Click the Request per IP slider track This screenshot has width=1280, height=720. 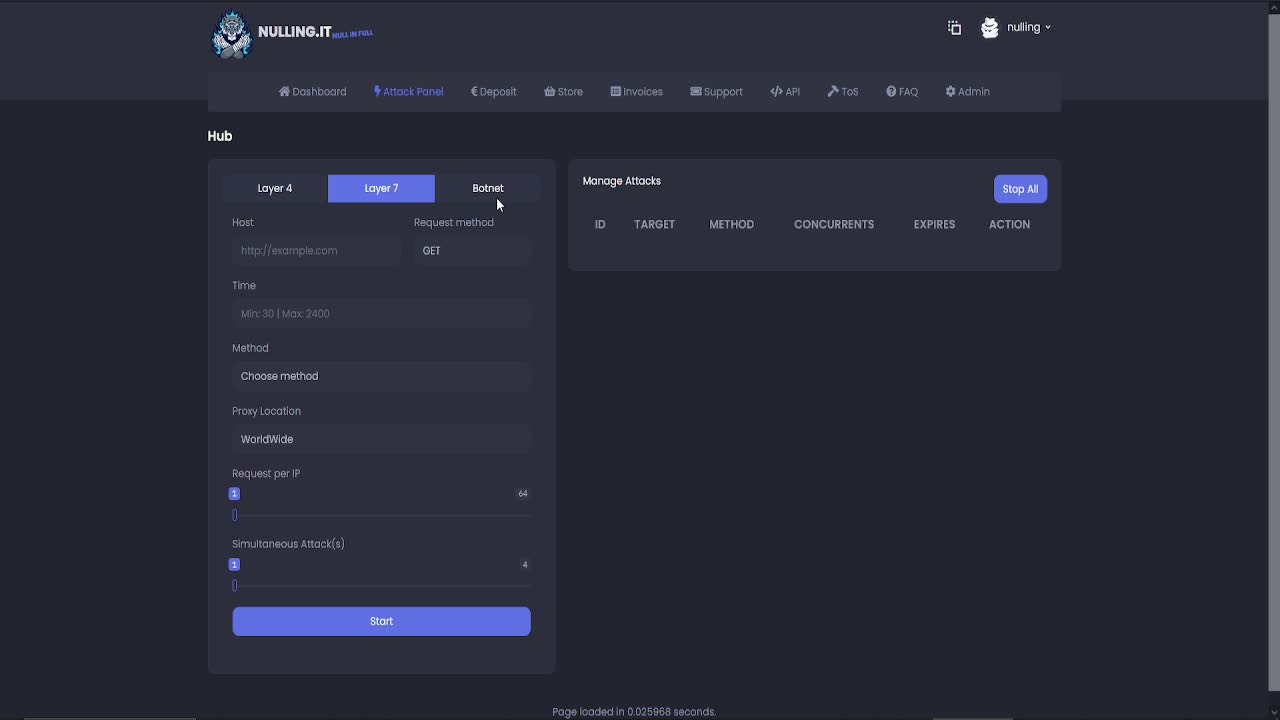point(381,516)
